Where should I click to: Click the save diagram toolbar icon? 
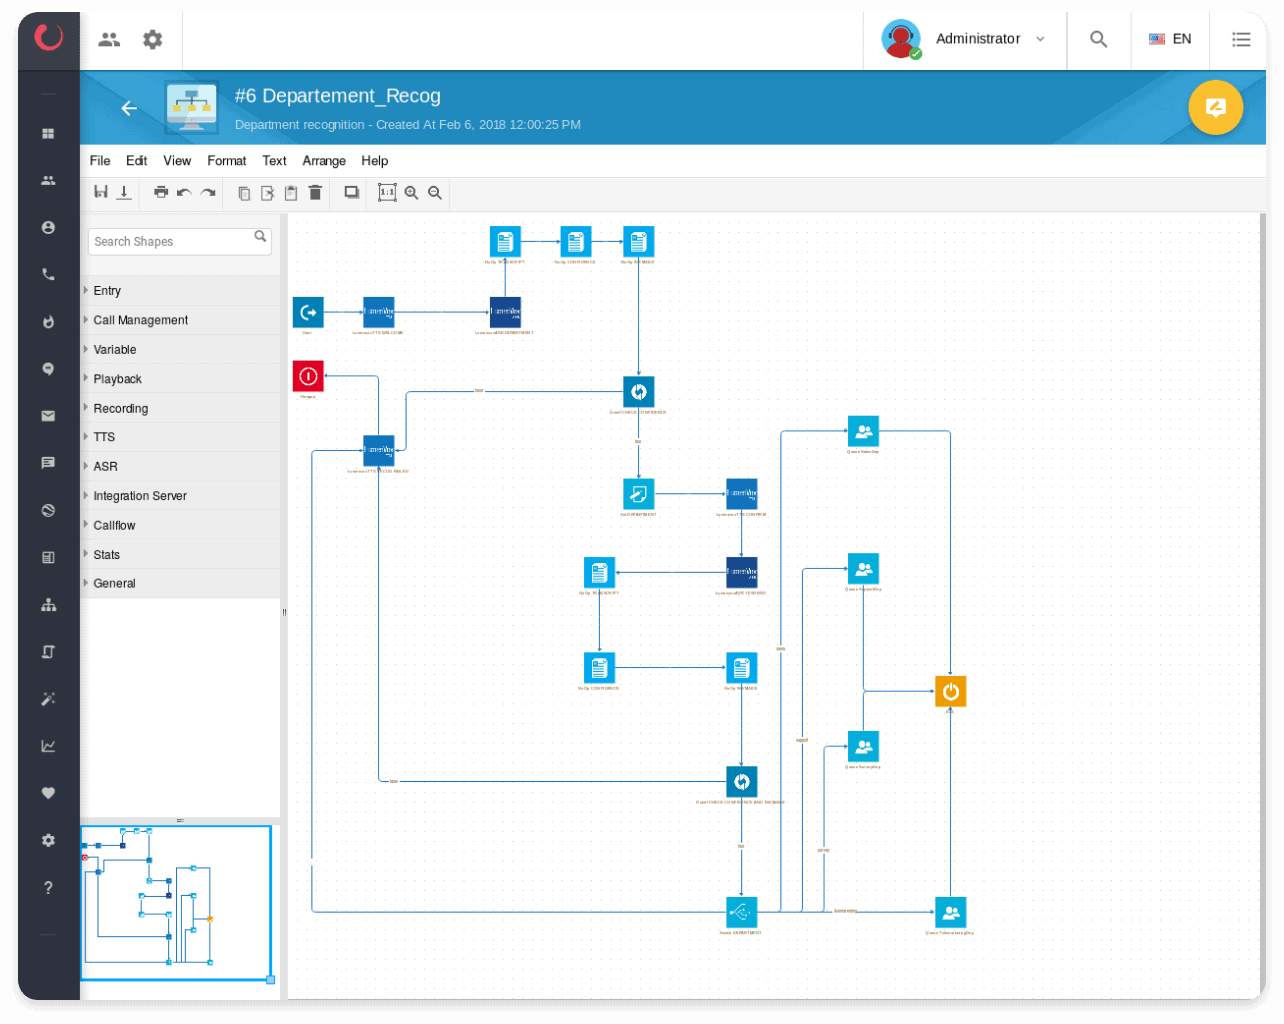(101, 192)
